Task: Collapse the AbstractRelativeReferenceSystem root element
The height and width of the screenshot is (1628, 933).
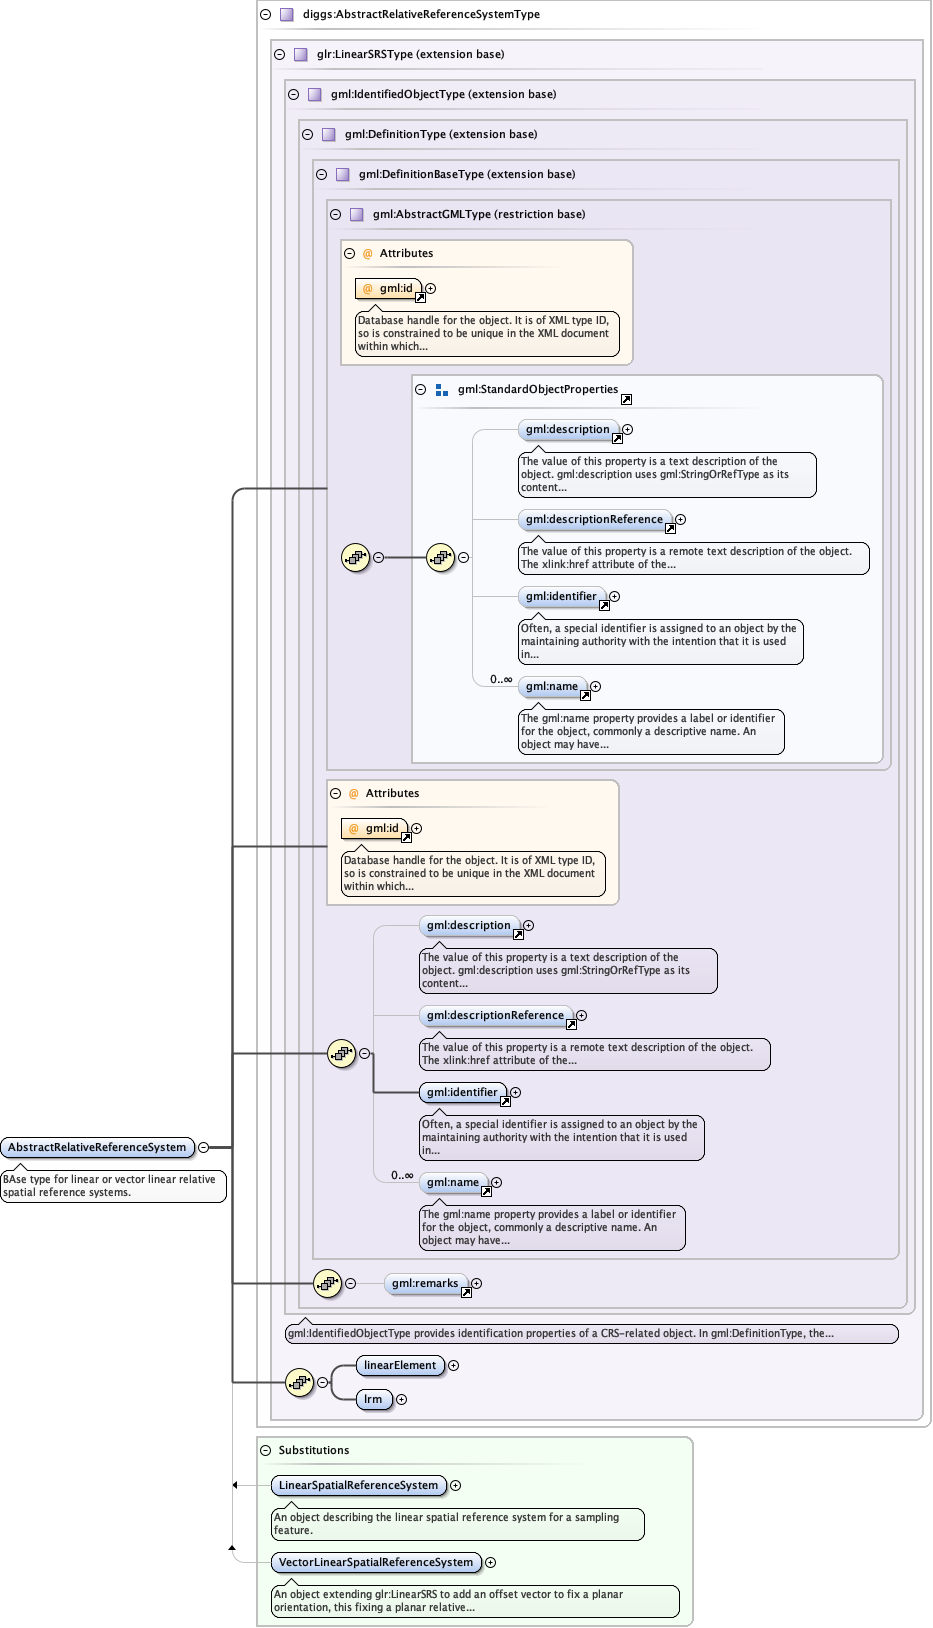Action: click(204, 1148)
